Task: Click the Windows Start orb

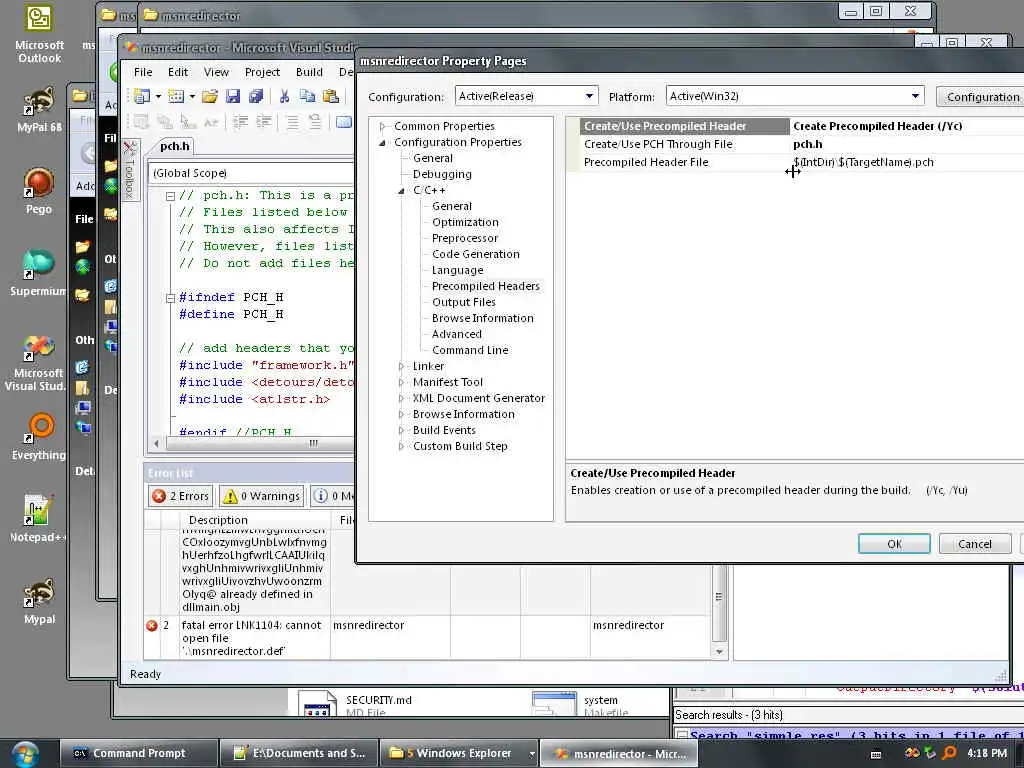Action: pyautogui.click(x=25, y=754)
